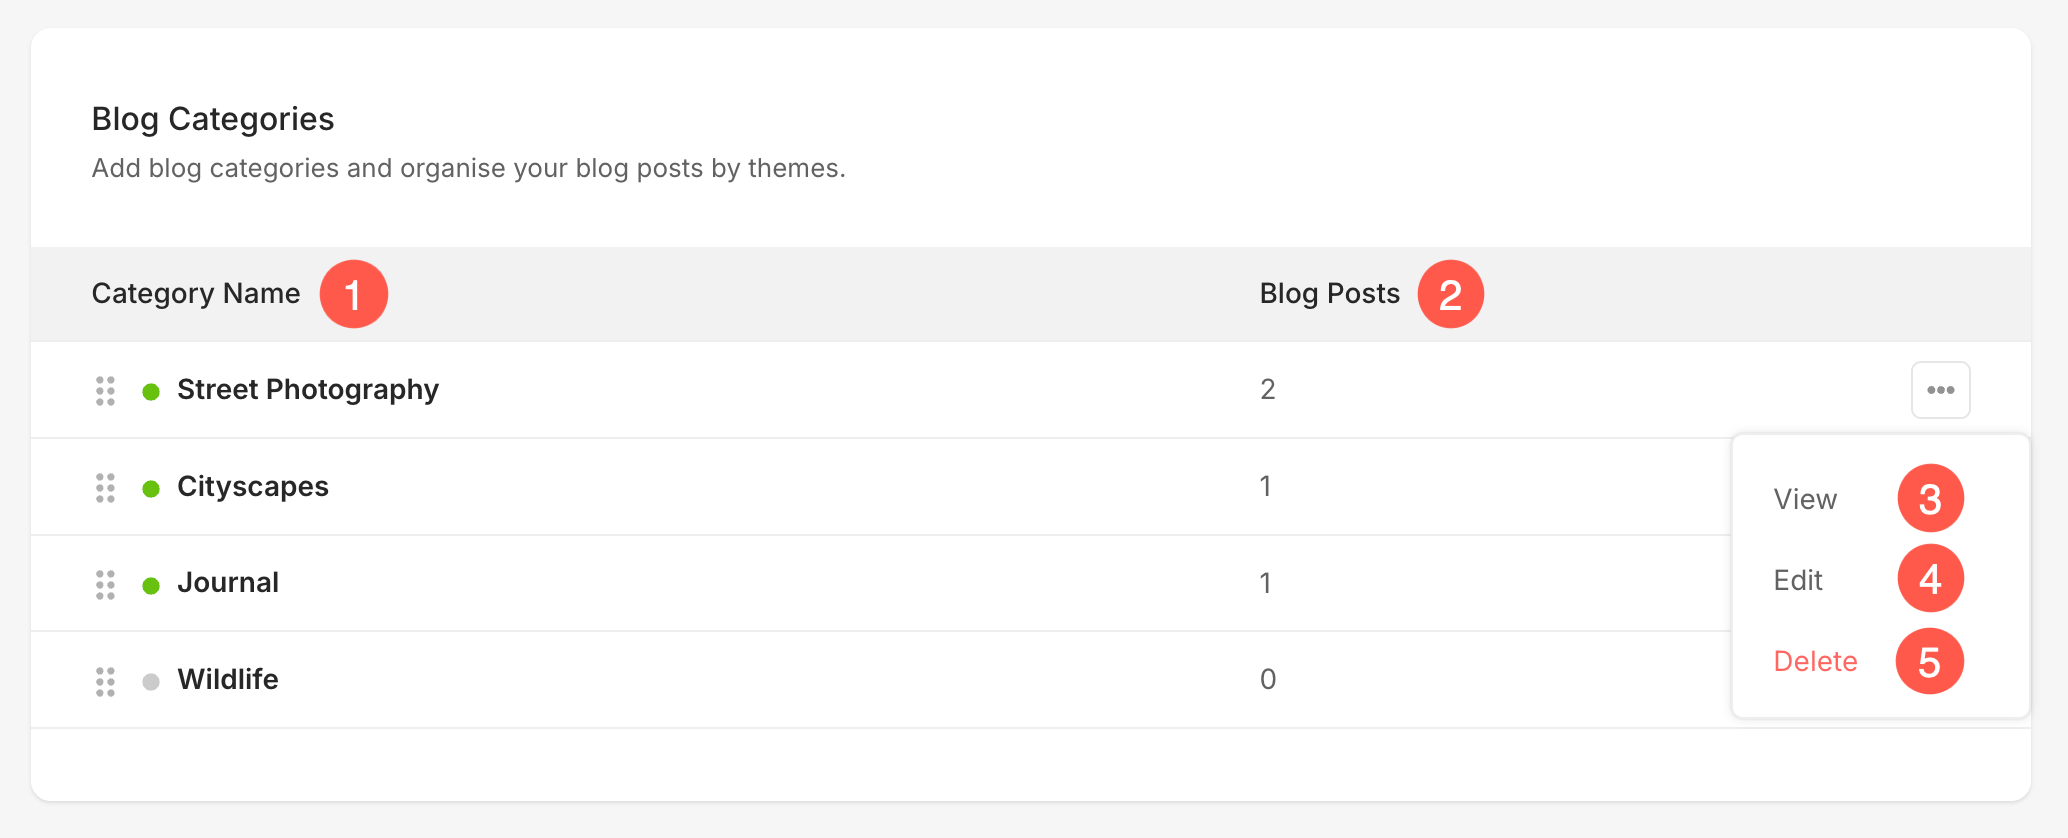Viewport: 2068px width, 838px height.
Task: Select View from the context menu
Action: (1805, 499)
